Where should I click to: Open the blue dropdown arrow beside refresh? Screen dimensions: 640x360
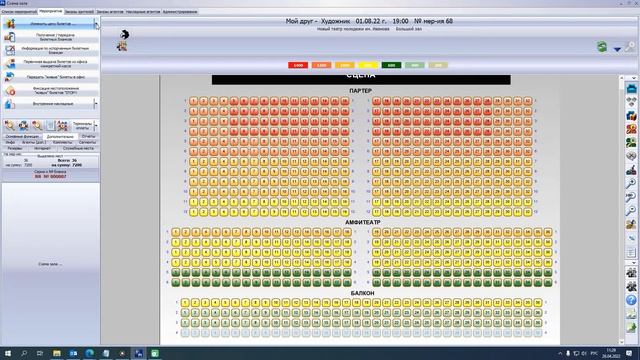pos(617,49)
